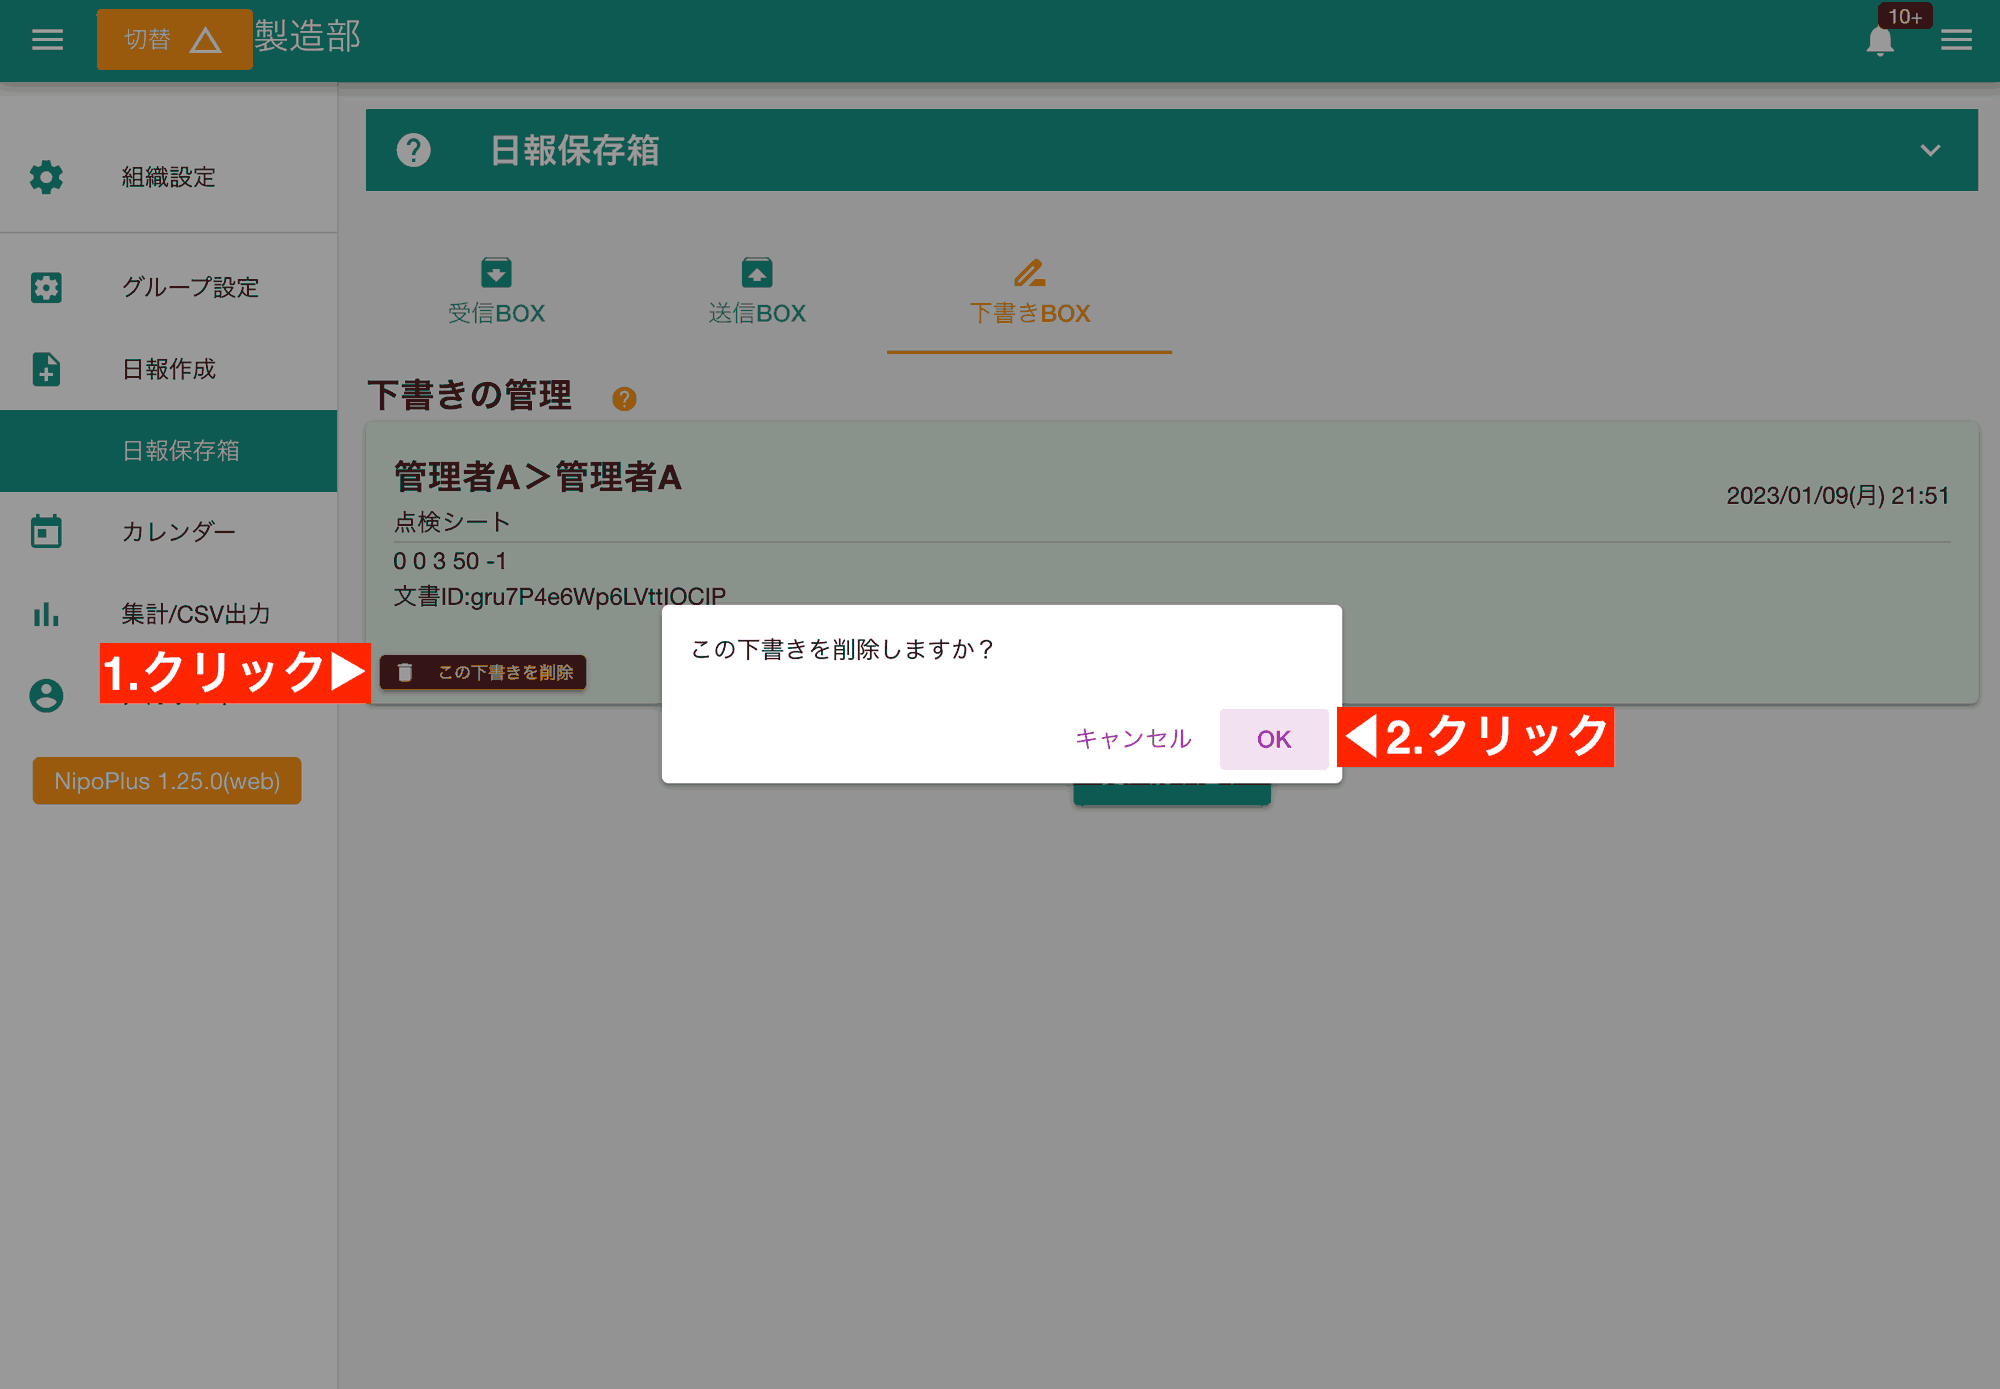Select the 集計/CSV出力 chart icon
Viewport: 2000px width, 1389px height.
46,615
